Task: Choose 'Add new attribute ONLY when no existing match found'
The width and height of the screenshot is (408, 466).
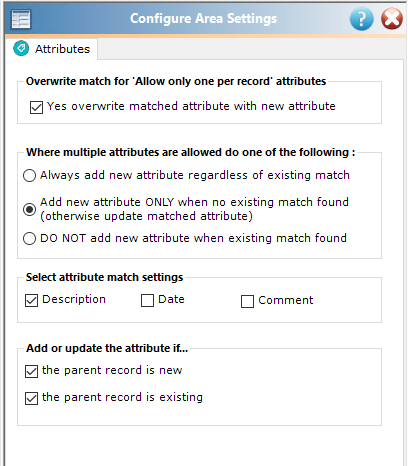Action: coord(29,209)
